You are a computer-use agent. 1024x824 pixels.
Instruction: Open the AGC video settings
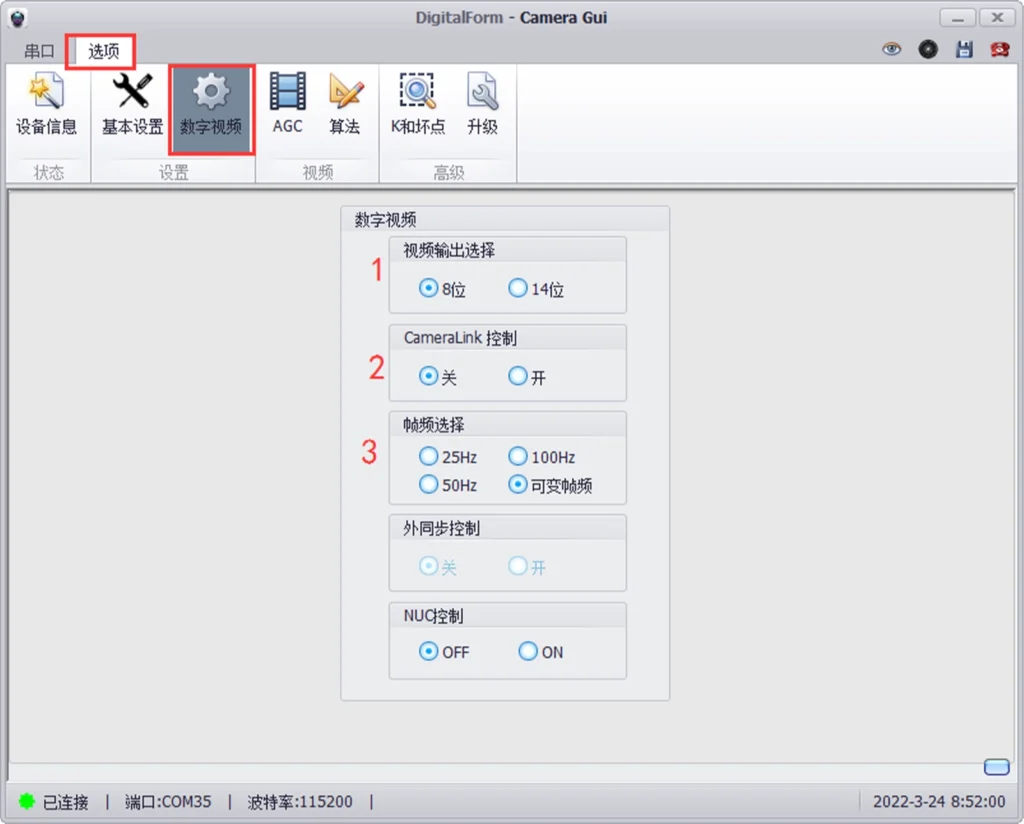[x=288, y=105]
